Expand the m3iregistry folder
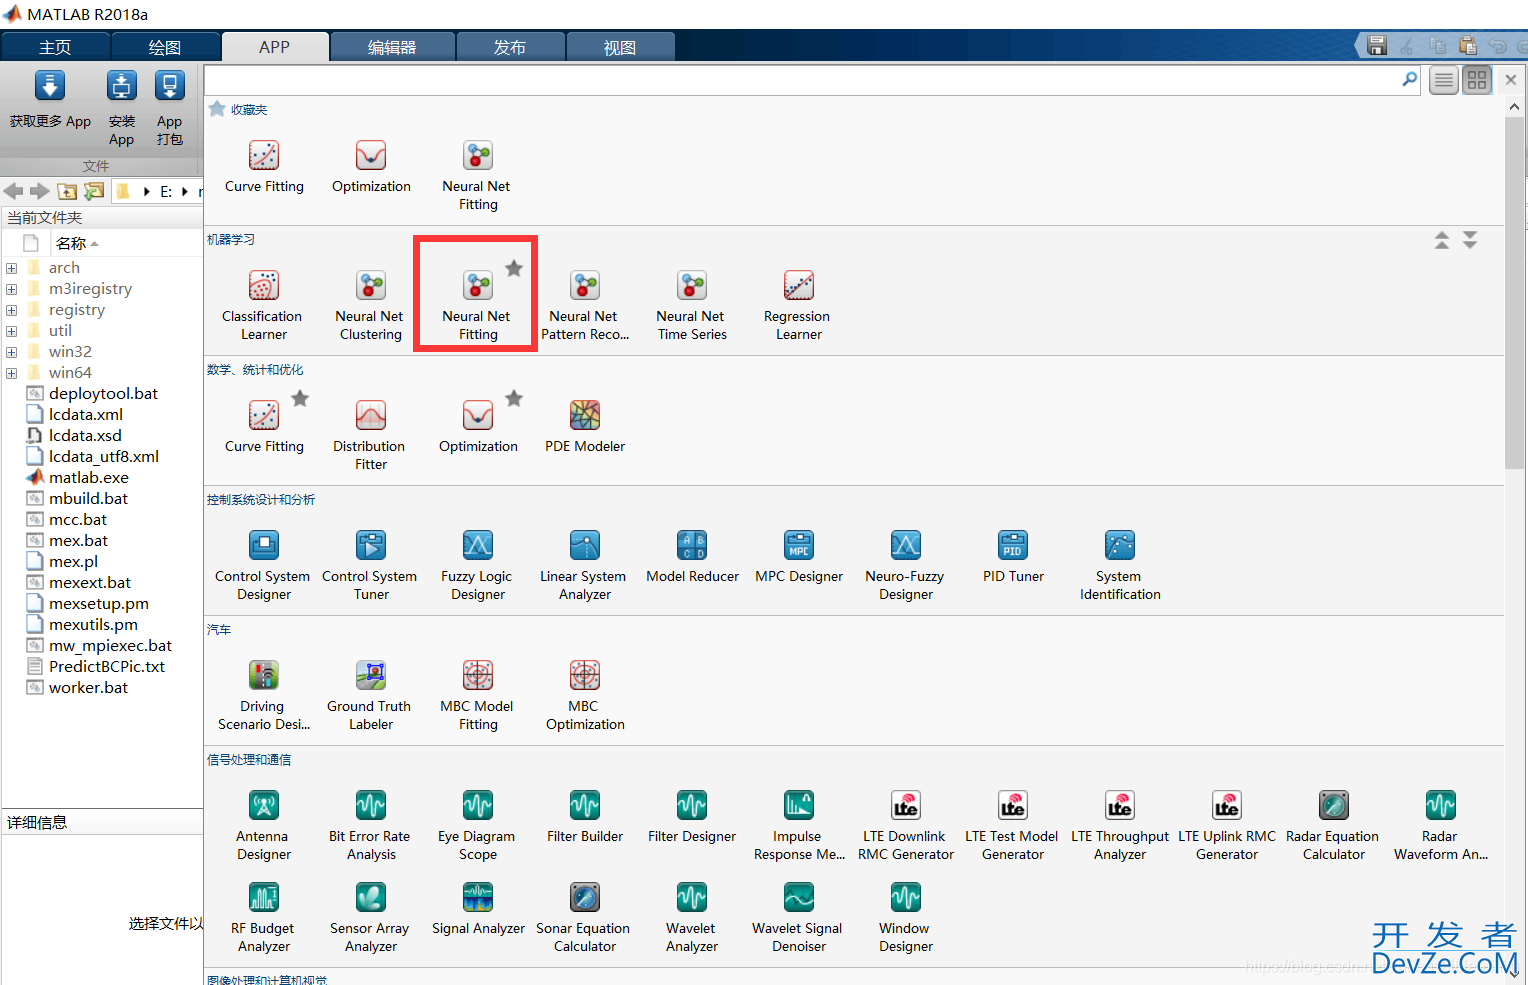 tap(12, 289)
